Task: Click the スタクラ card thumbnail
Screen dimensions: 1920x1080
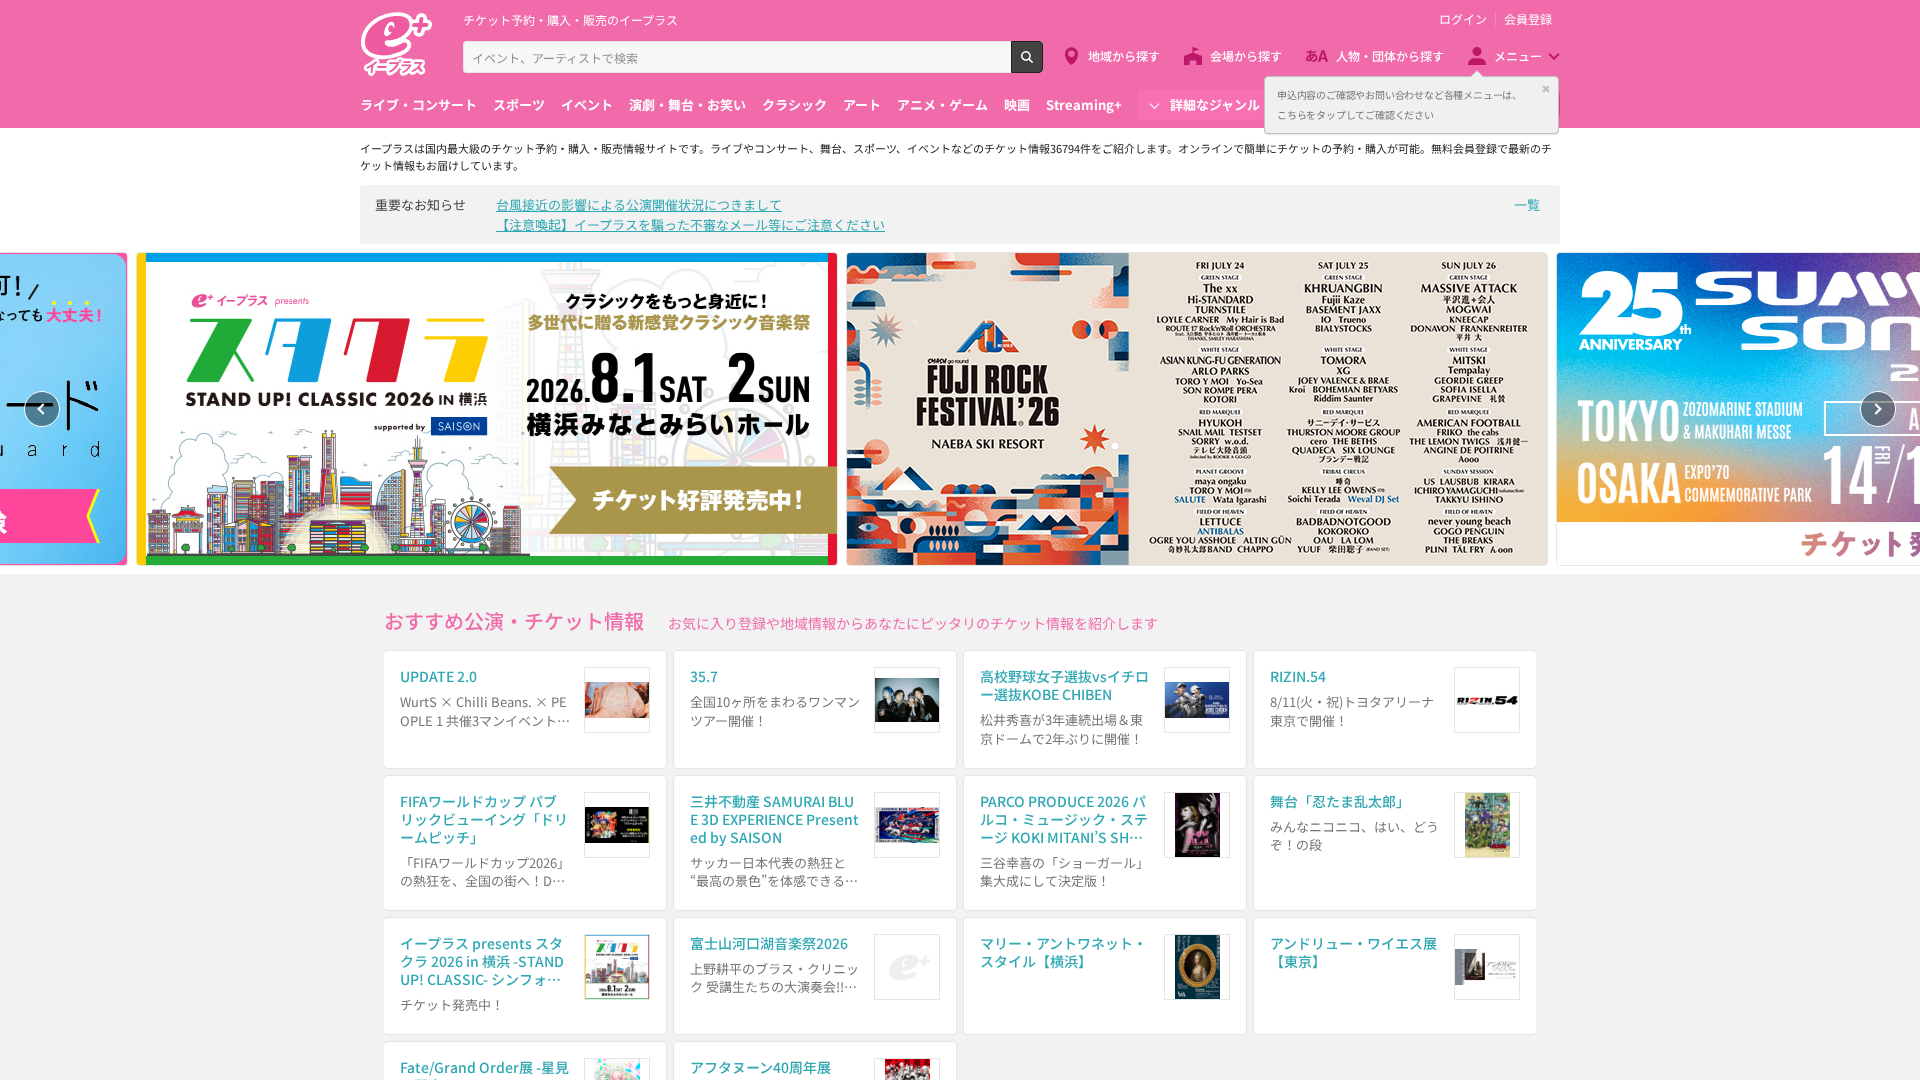Action: pyautogui.click(x=617, y=967)
